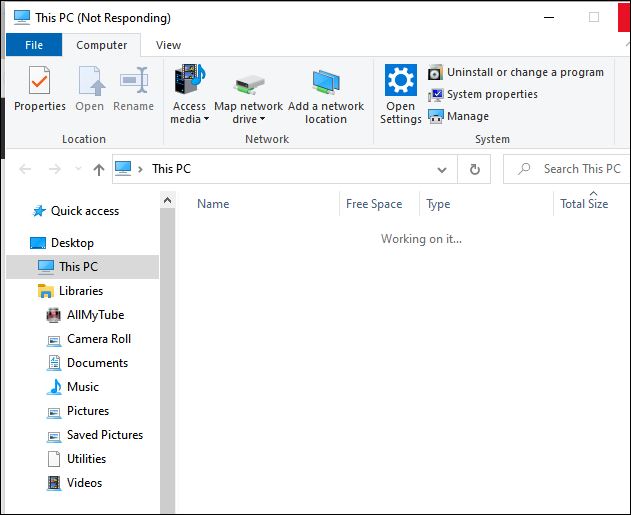This screenshot has height=515, width=631.
Task: Go back with the back arrow
Action: click(25, 169)
